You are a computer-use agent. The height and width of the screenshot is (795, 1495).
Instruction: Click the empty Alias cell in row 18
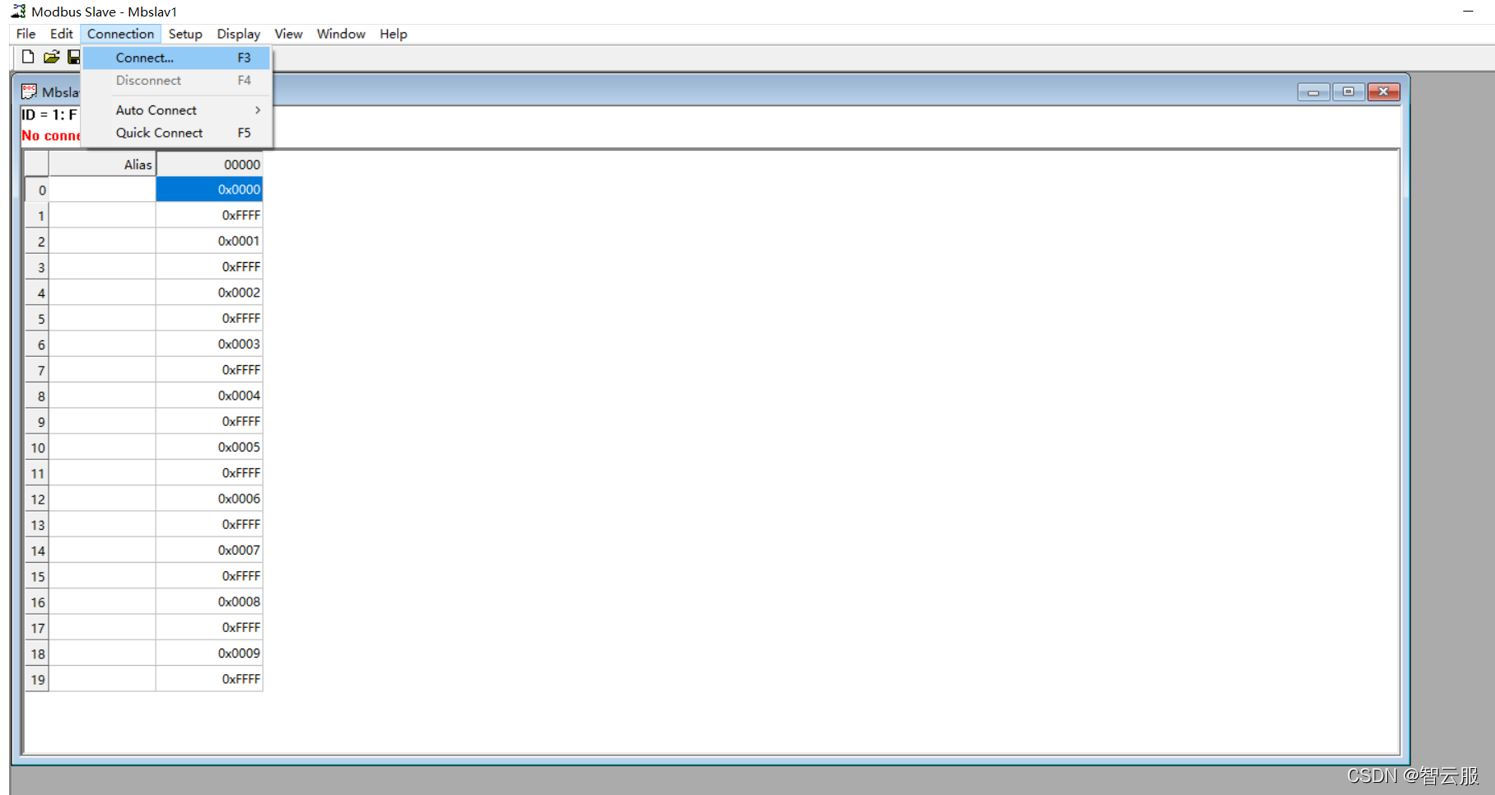point(102,653)
